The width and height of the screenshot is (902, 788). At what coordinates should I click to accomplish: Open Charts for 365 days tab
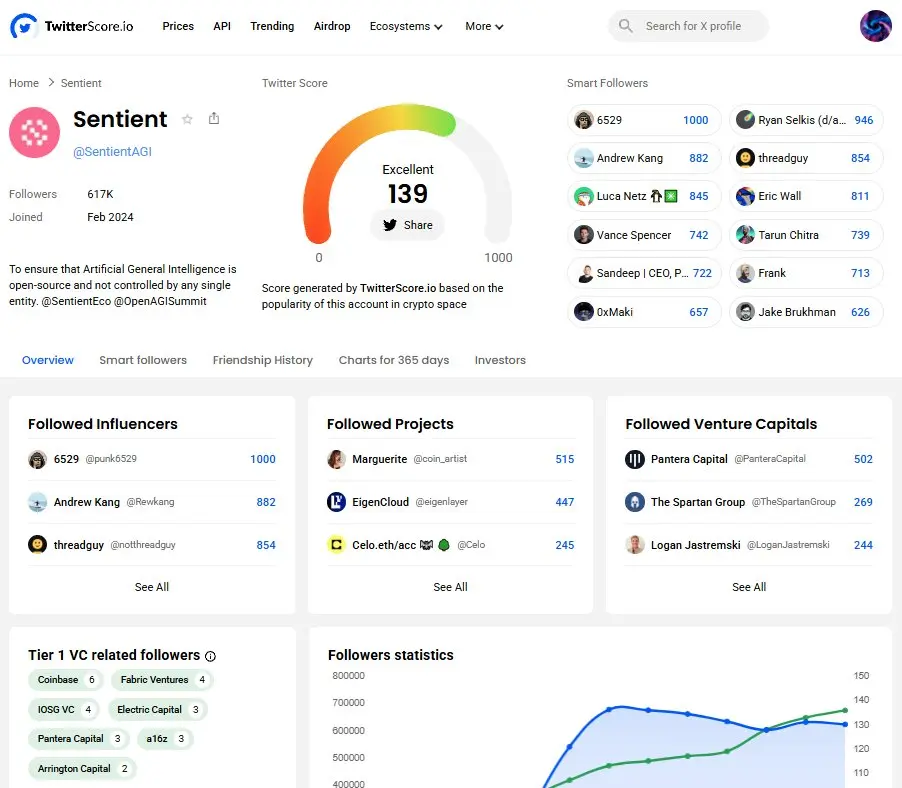click(394, 360)
